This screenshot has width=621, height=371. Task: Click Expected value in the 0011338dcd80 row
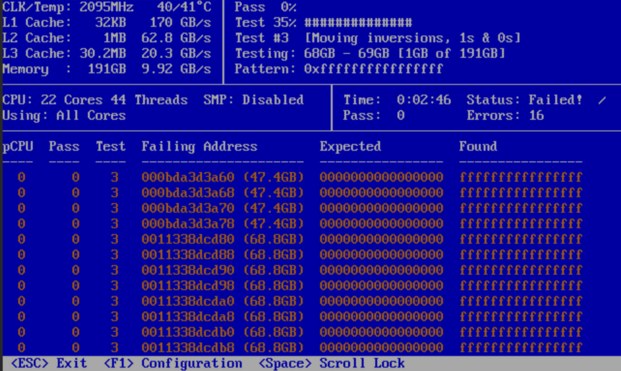click(381, 239)
